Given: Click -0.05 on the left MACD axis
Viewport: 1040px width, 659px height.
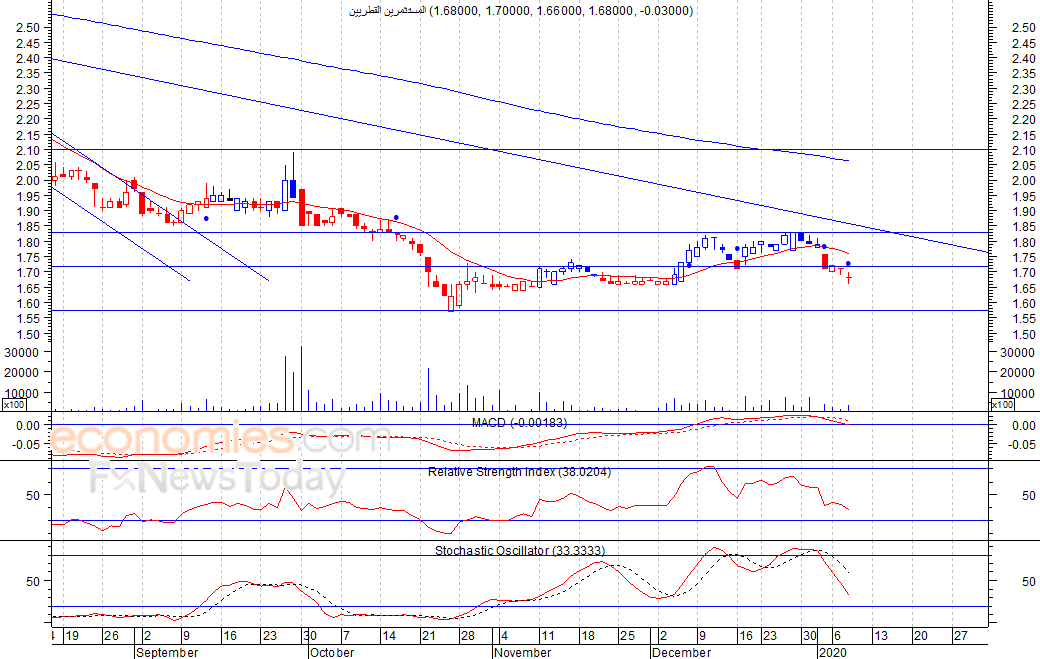Looking at the screenshot, I should [27, 444].
